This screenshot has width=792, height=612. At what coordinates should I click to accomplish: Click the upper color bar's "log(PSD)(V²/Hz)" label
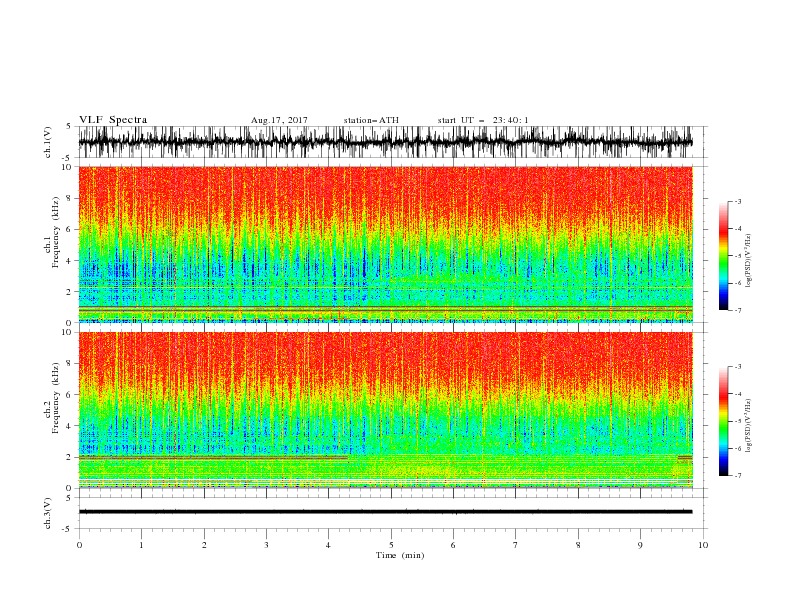748,261
